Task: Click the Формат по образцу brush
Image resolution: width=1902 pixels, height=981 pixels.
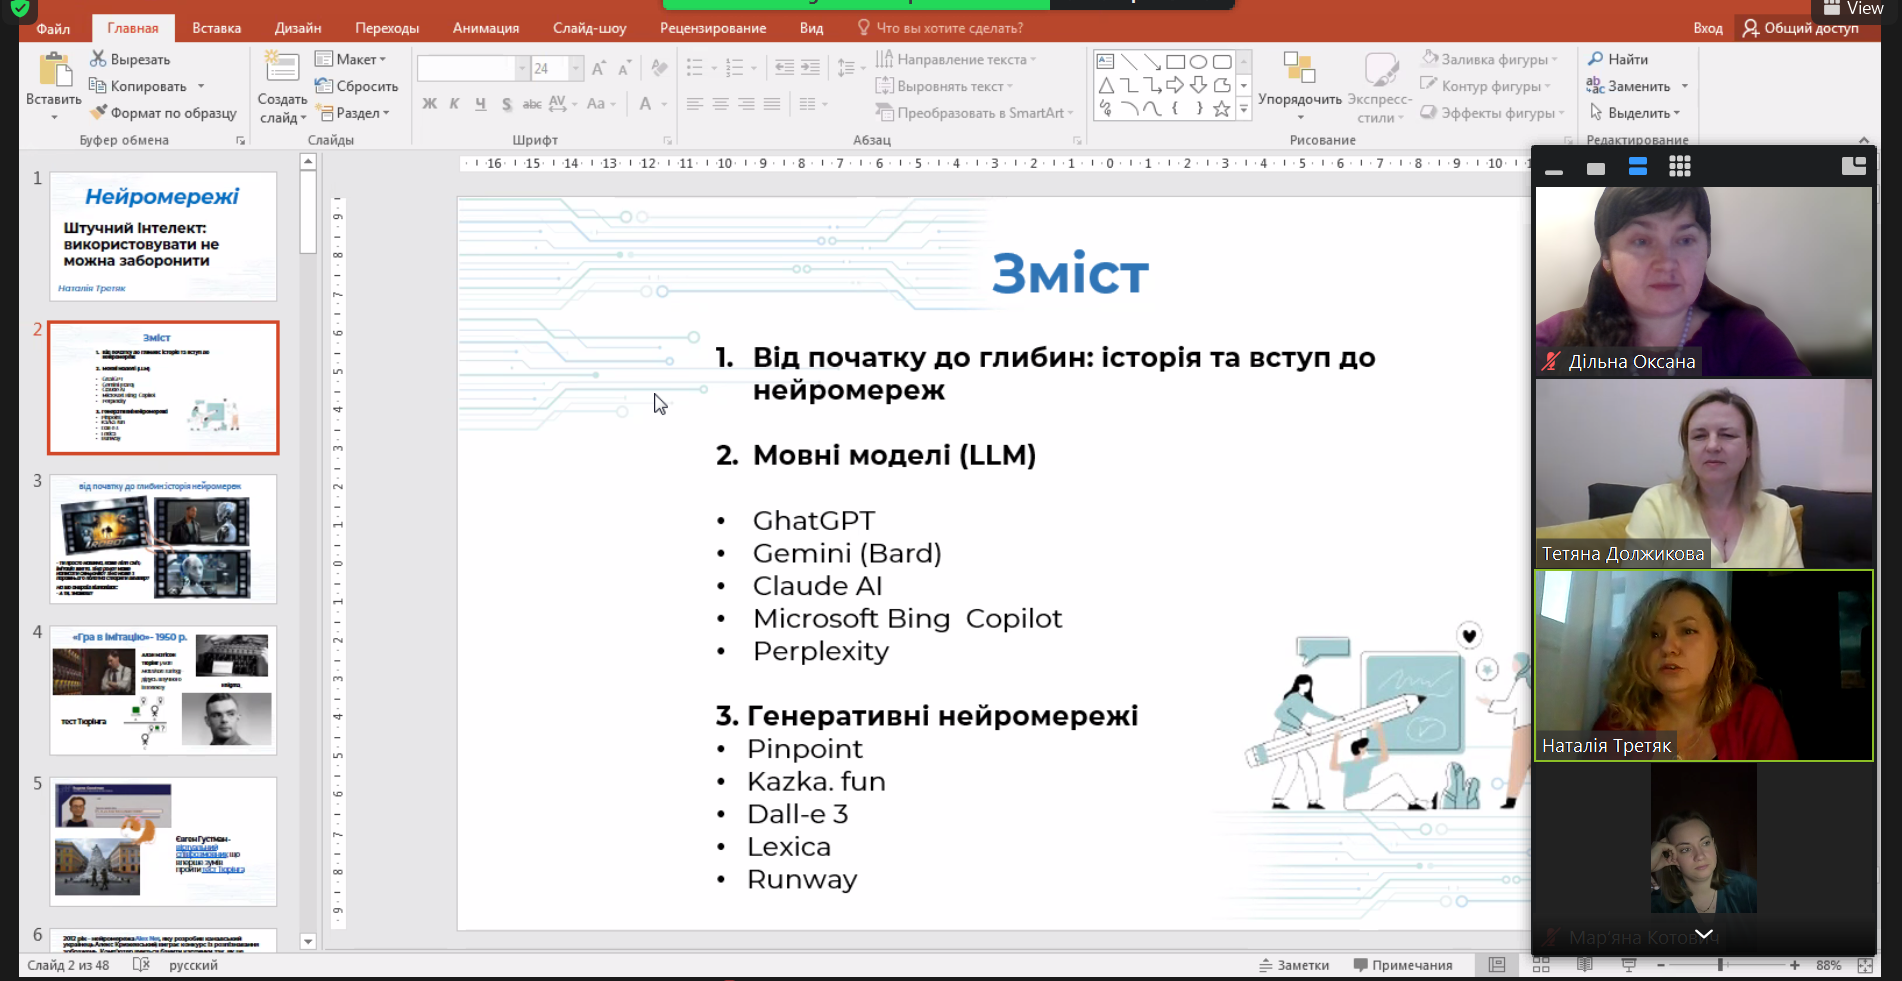Action: (98, 113)
